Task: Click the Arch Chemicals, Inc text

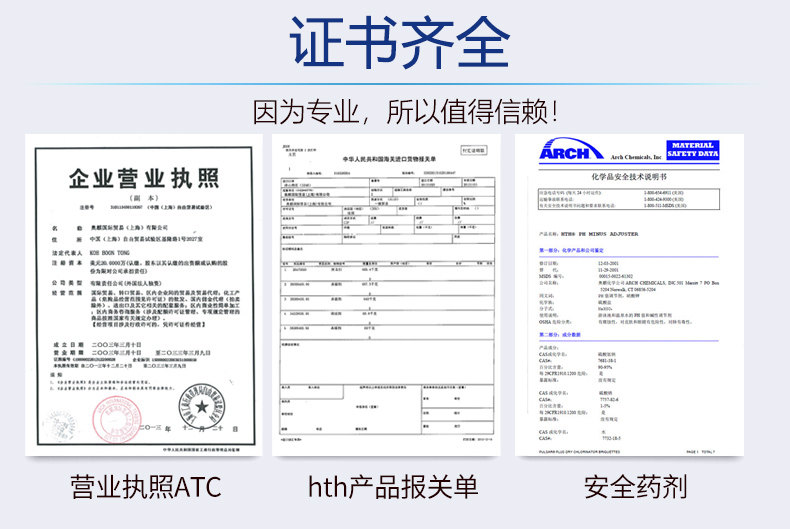Action: (636, 157)
